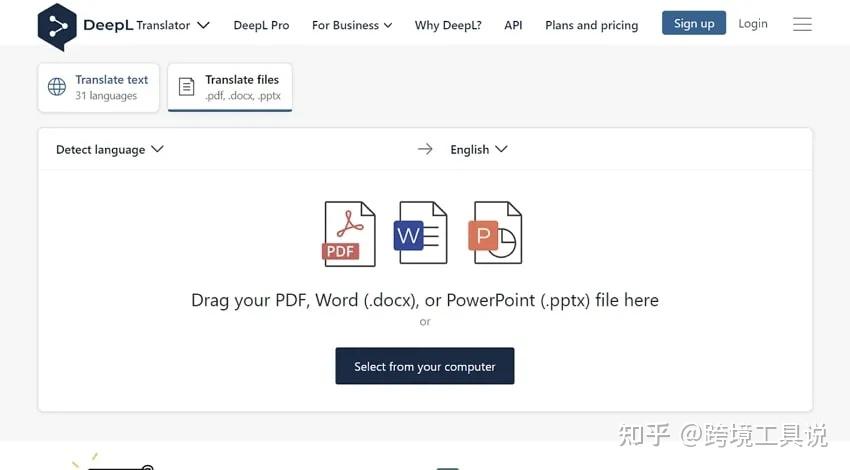Click Select from your computer button
The width and height of the screenshot is (850, 470).
tap(425, 366)
